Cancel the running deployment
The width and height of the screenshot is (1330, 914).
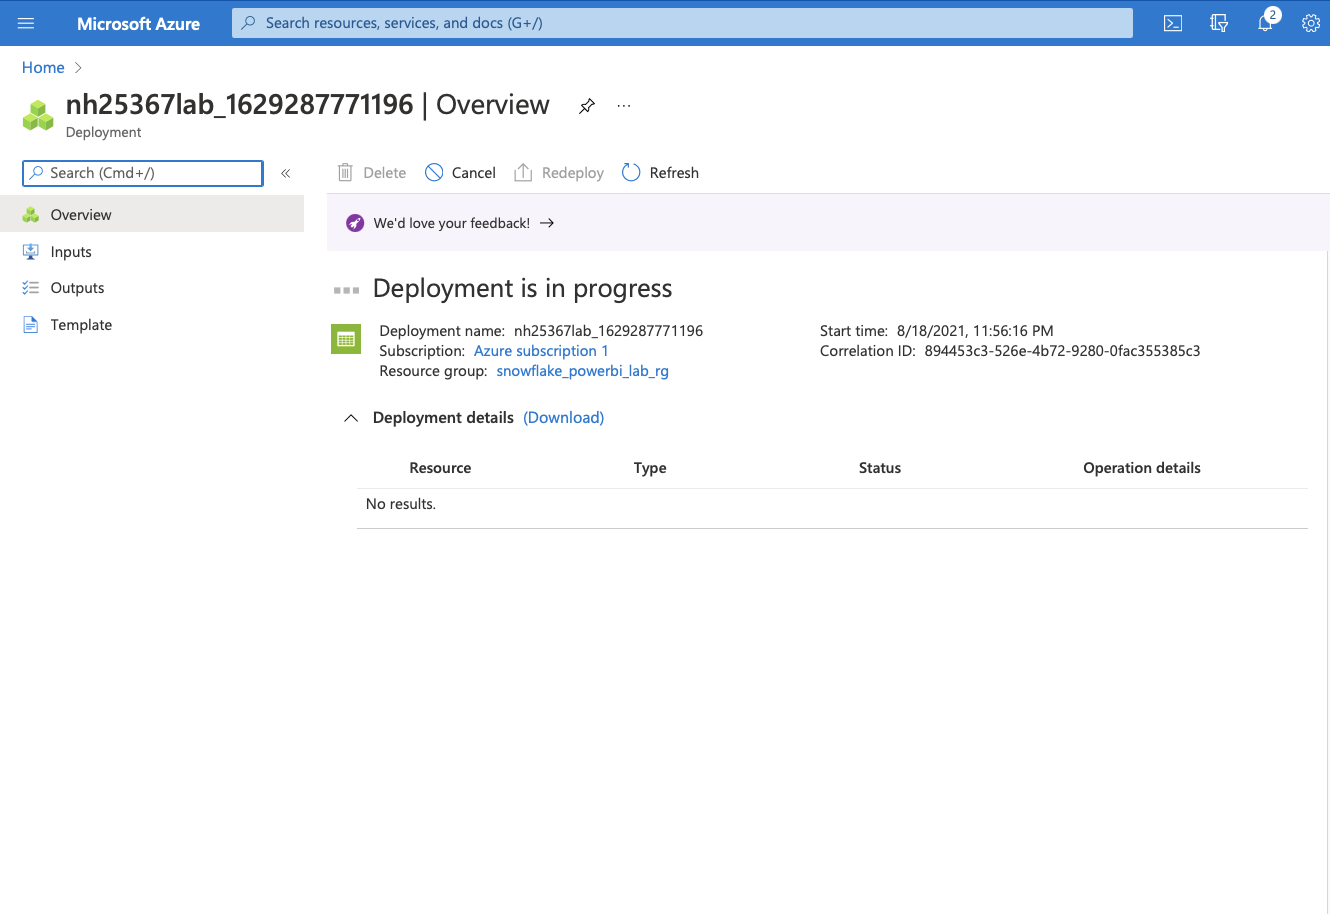pyautogui.click(x=461, y=173)
